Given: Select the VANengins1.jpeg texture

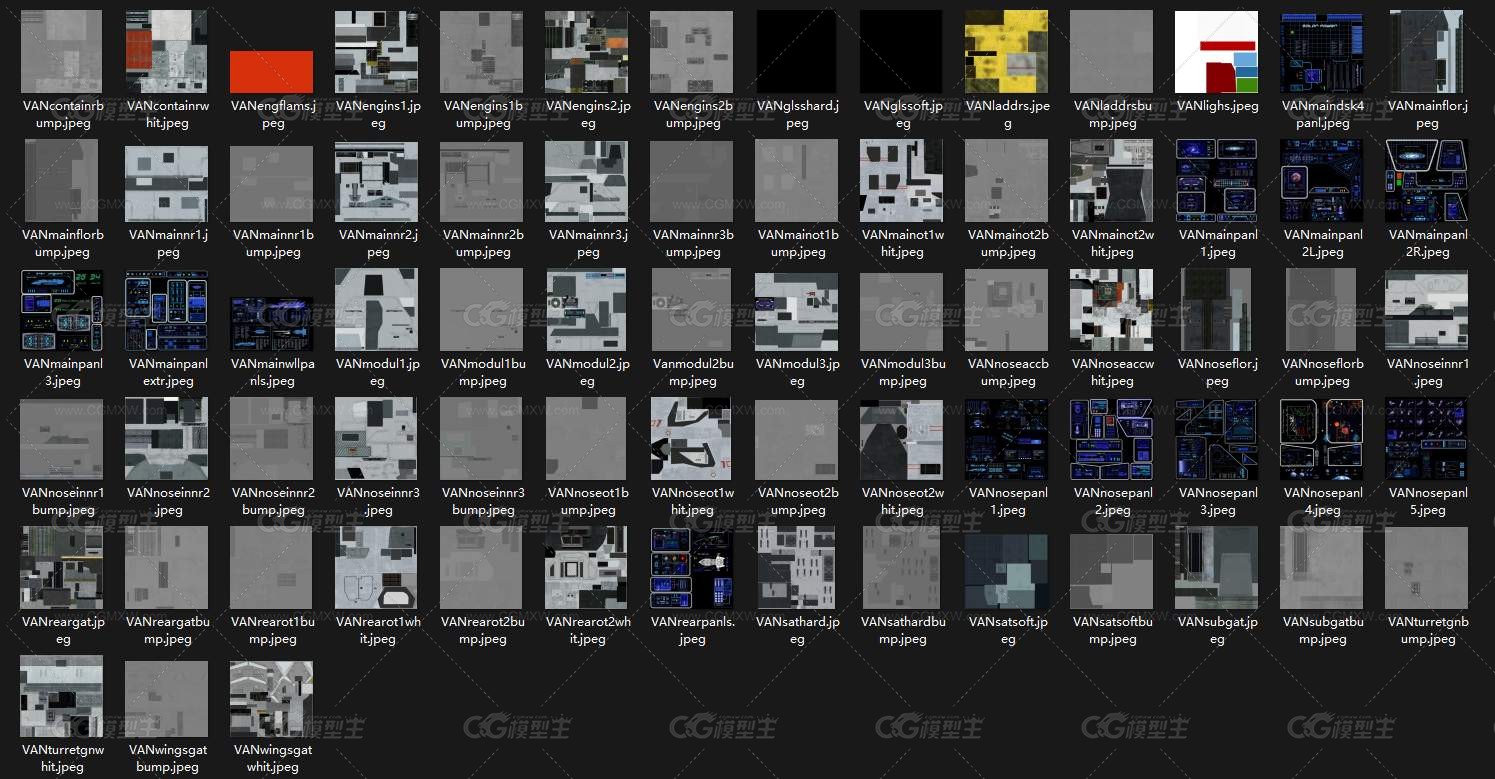Looking at the screenshot, I should click(377, 52).
